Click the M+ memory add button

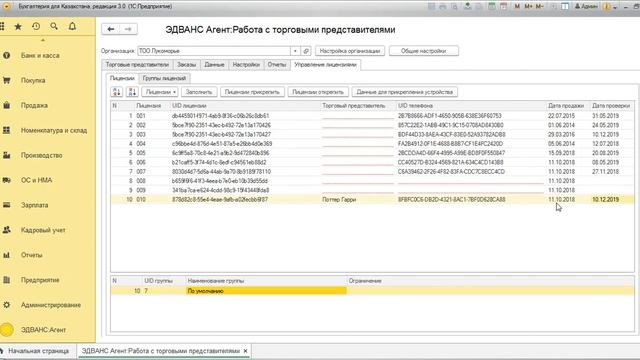click(x=529, y=6)
